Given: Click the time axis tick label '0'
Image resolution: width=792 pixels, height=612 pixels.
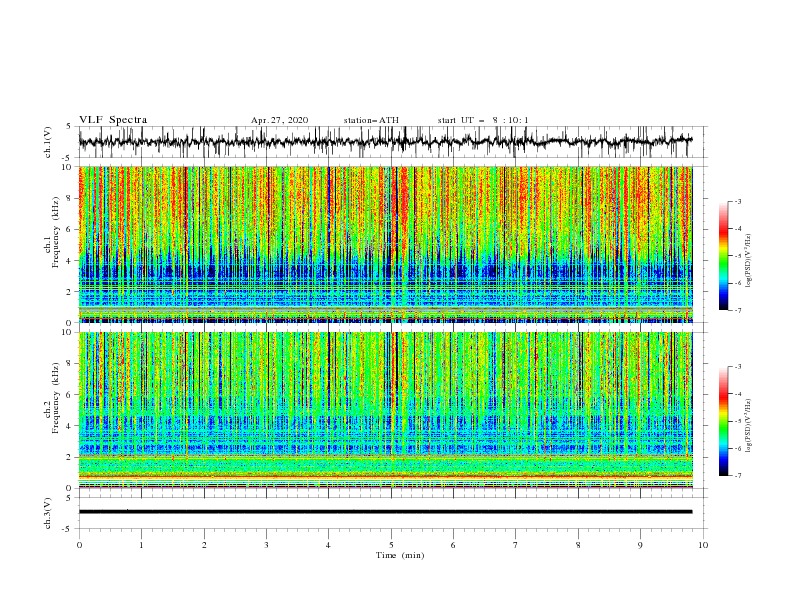Looking at the screenshot, I should coord(79,545).
